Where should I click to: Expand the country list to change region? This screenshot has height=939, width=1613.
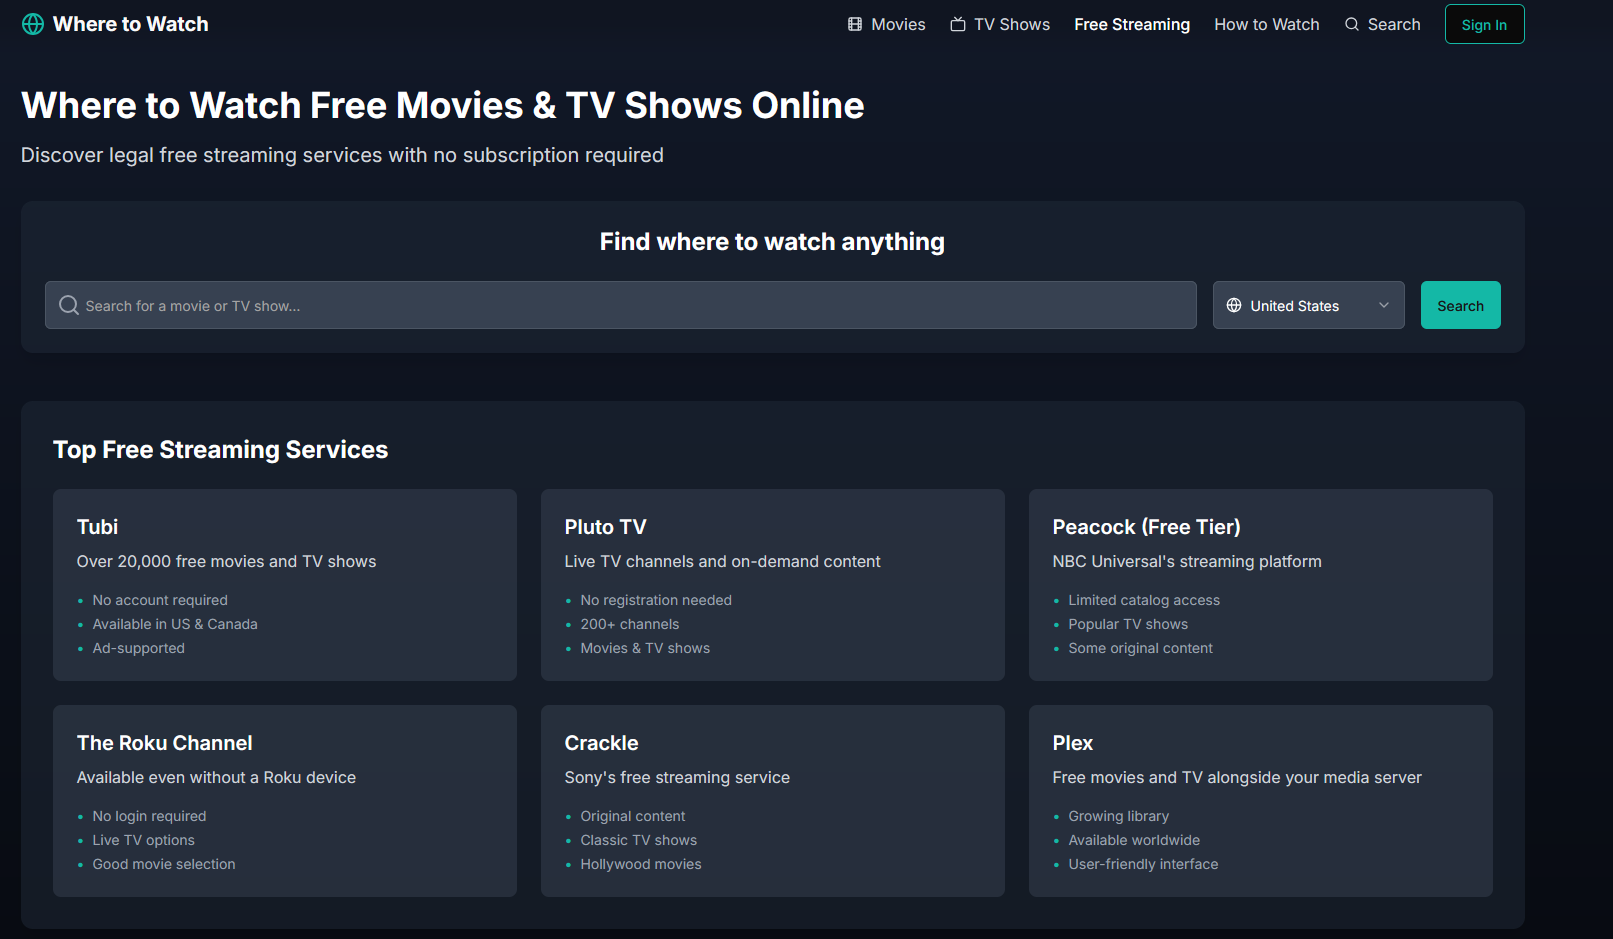(1308, 305)
